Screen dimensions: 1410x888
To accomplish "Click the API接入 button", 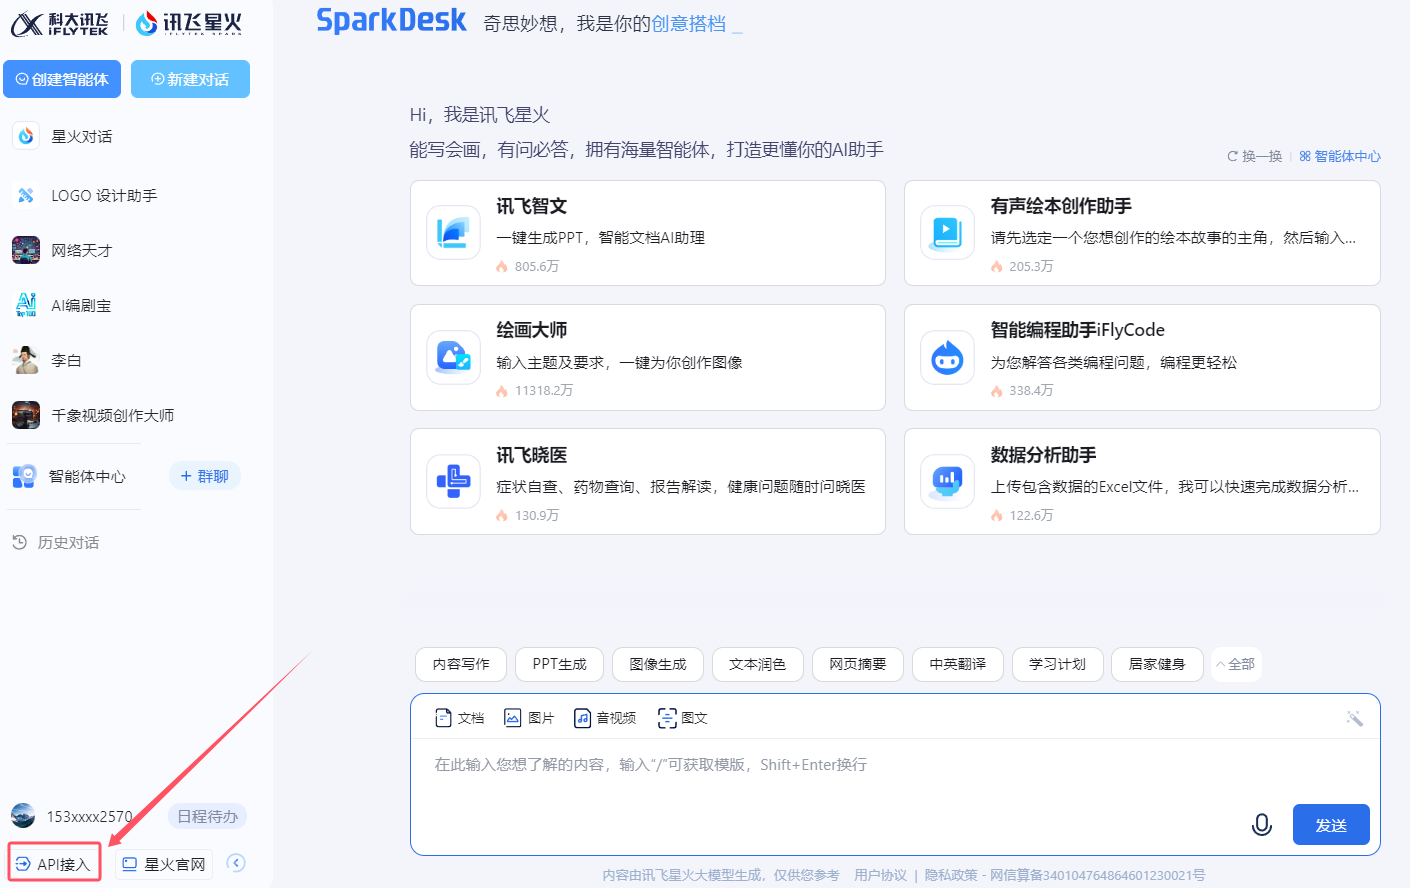I will (x=55, y=864).
